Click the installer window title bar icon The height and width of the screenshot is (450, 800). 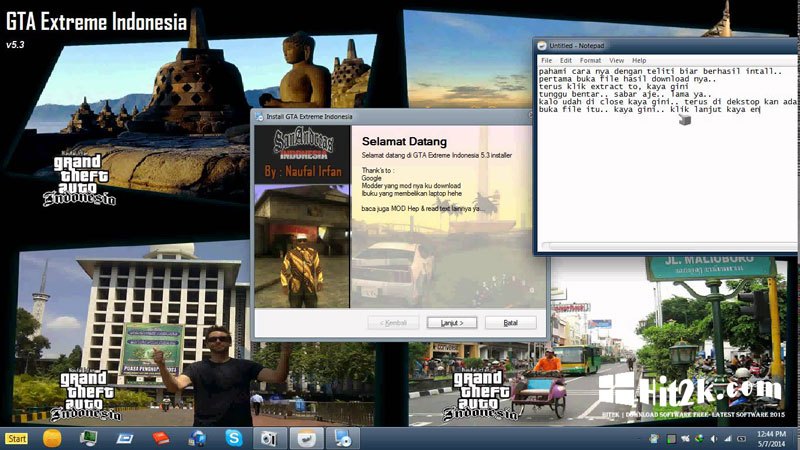click(x=259, y=116)
